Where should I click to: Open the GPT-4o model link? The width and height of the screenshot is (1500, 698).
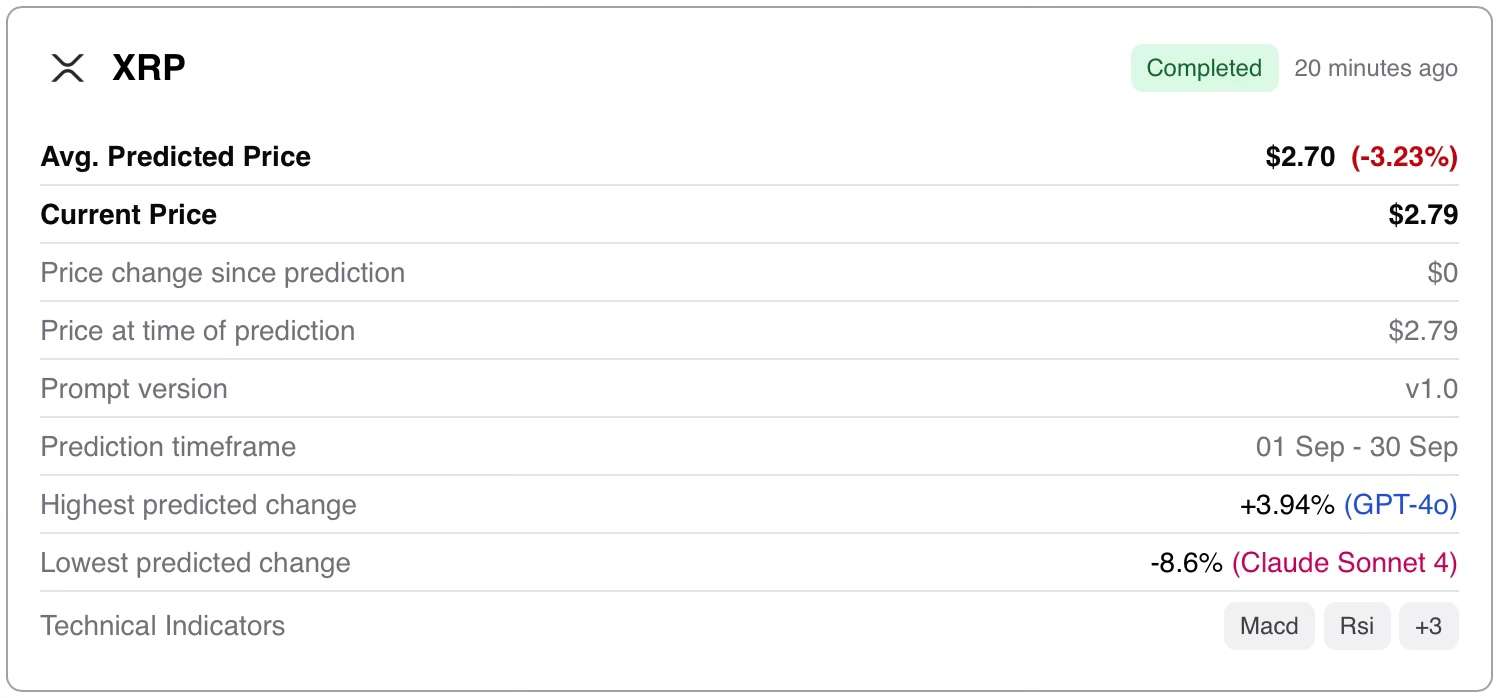[x=1400, y=505]
